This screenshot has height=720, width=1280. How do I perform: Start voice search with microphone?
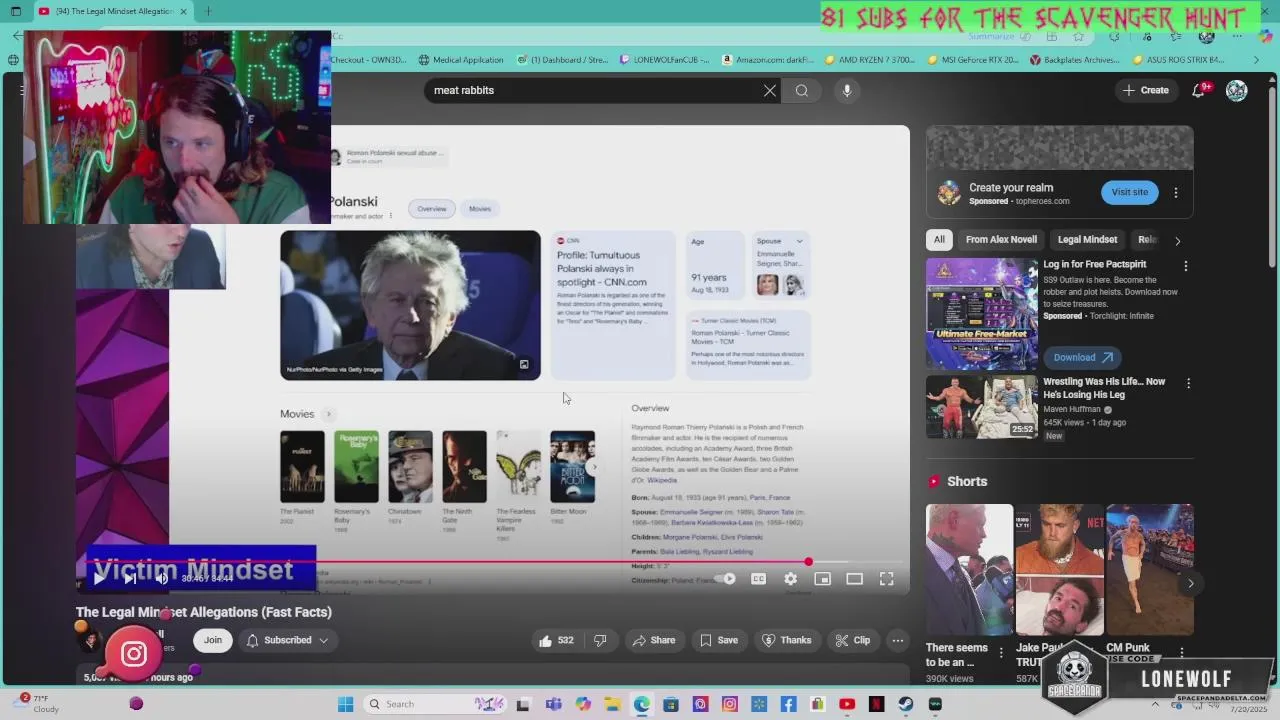pos(847,90)
